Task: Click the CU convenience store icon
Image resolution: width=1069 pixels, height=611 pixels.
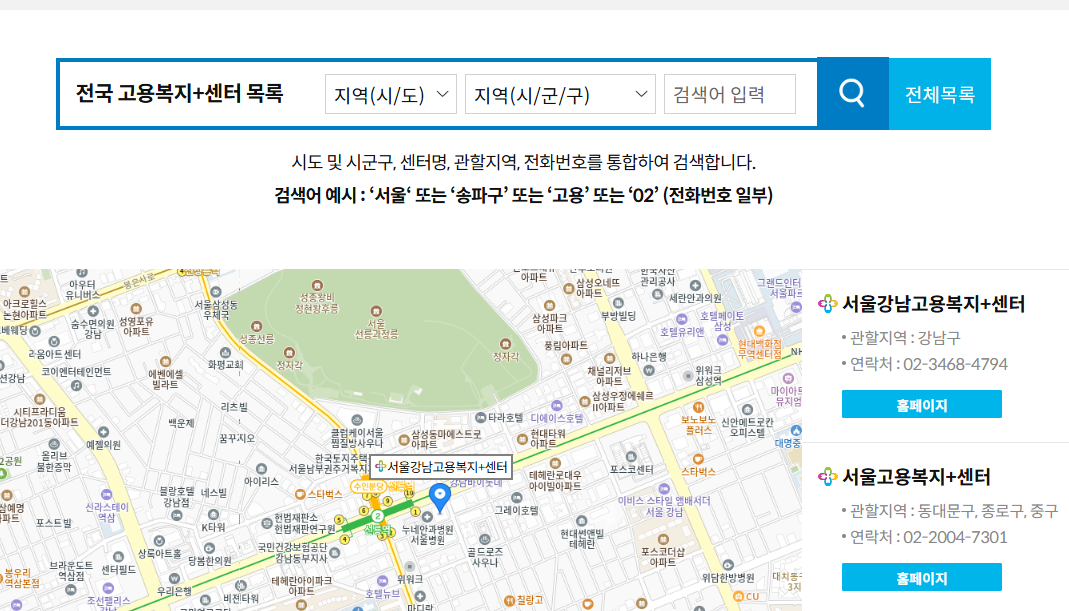Action: [738, 596]
